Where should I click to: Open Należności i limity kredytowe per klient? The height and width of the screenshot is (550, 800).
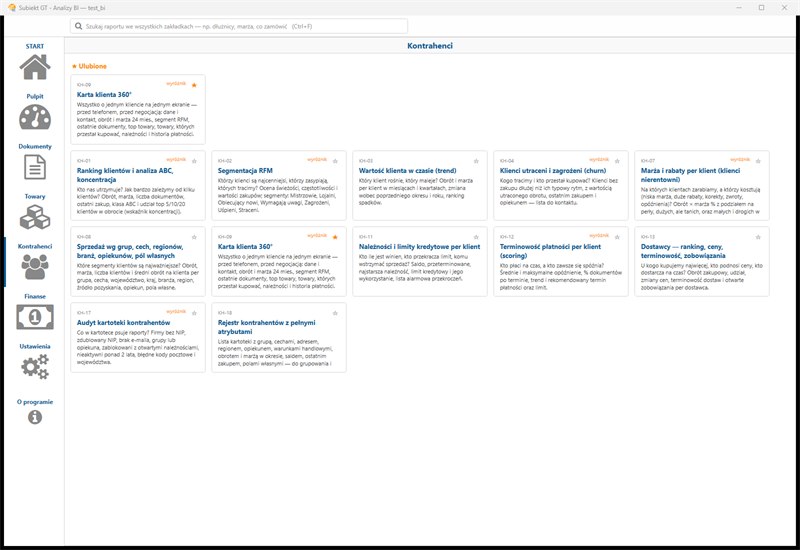pyautogui.click(x=419, y=246)
